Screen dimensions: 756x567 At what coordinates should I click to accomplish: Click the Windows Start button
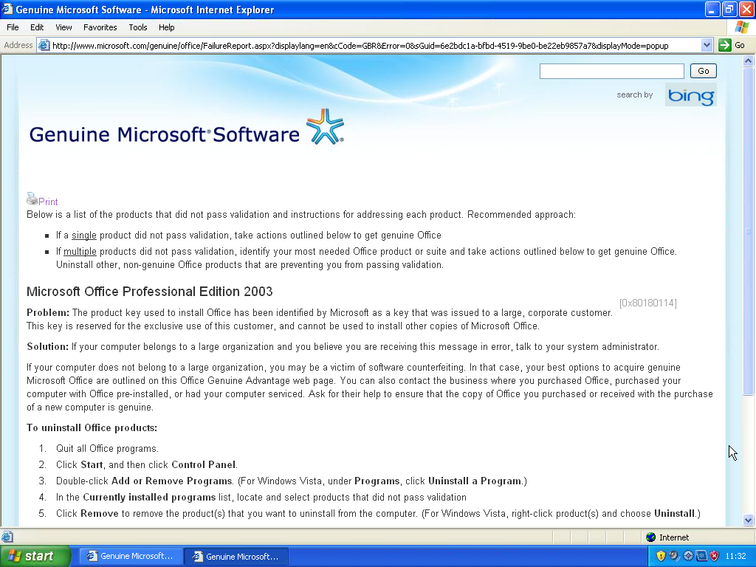tap(35, 556)
